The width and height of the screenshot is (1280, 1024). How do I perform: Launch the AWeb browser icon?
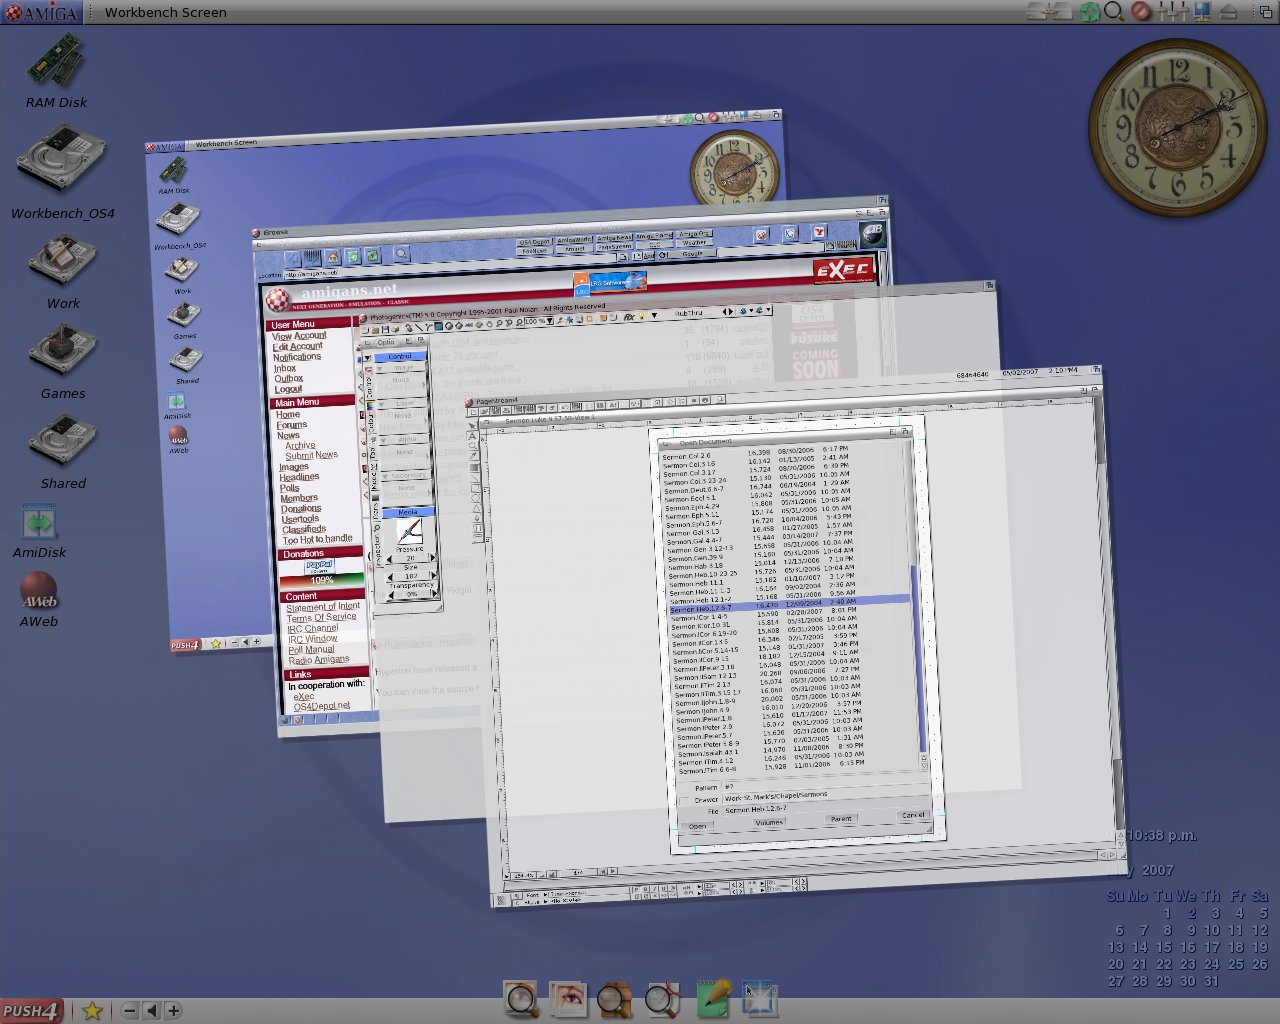(x=39, y=590)
